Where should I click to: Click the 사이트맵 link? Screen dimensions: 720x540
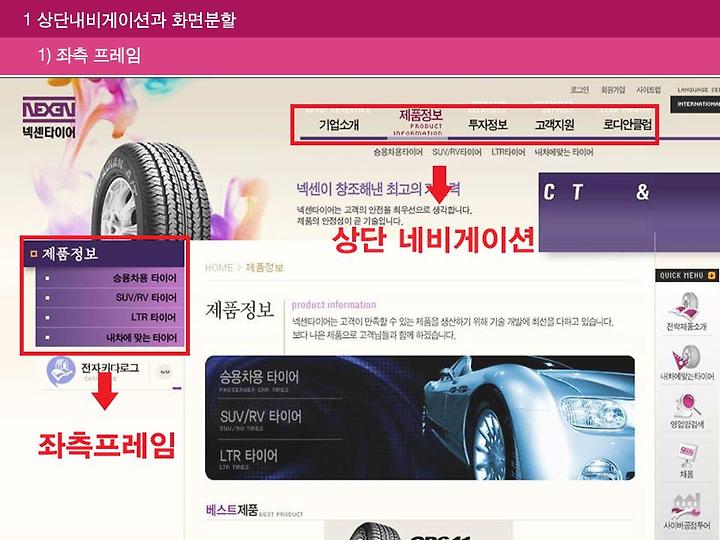648,90
